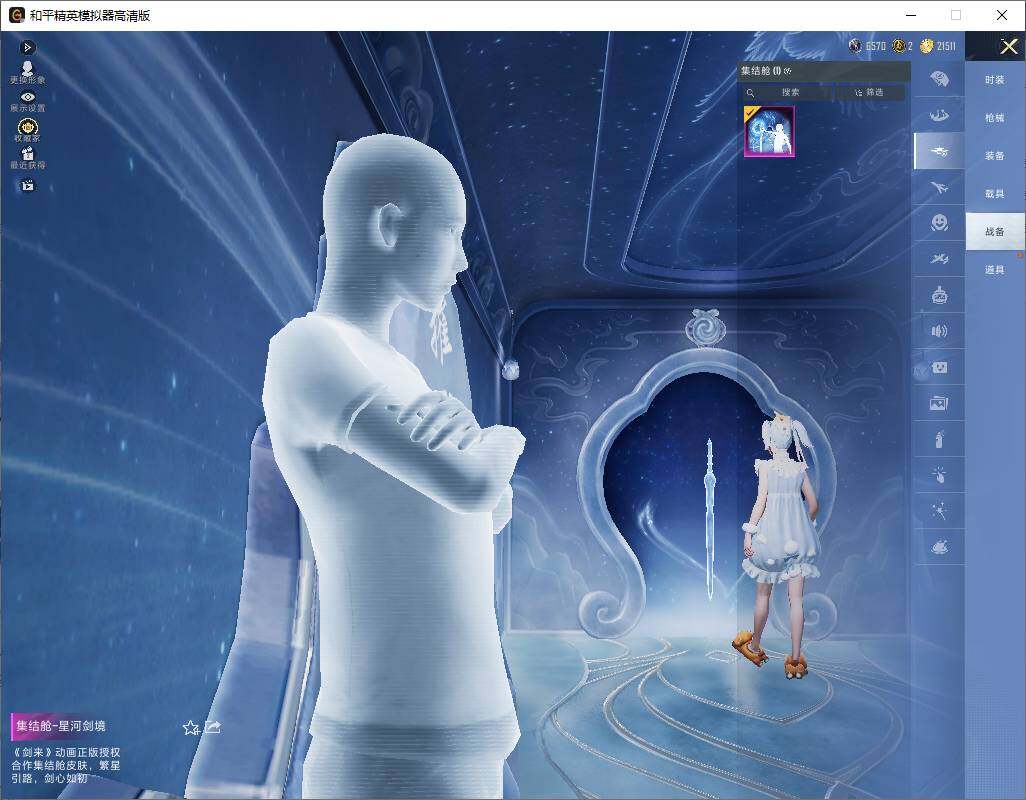Click the 21511 gold coin balance
The width and height of the screenshot is (1026, 800).
(938, 46)
